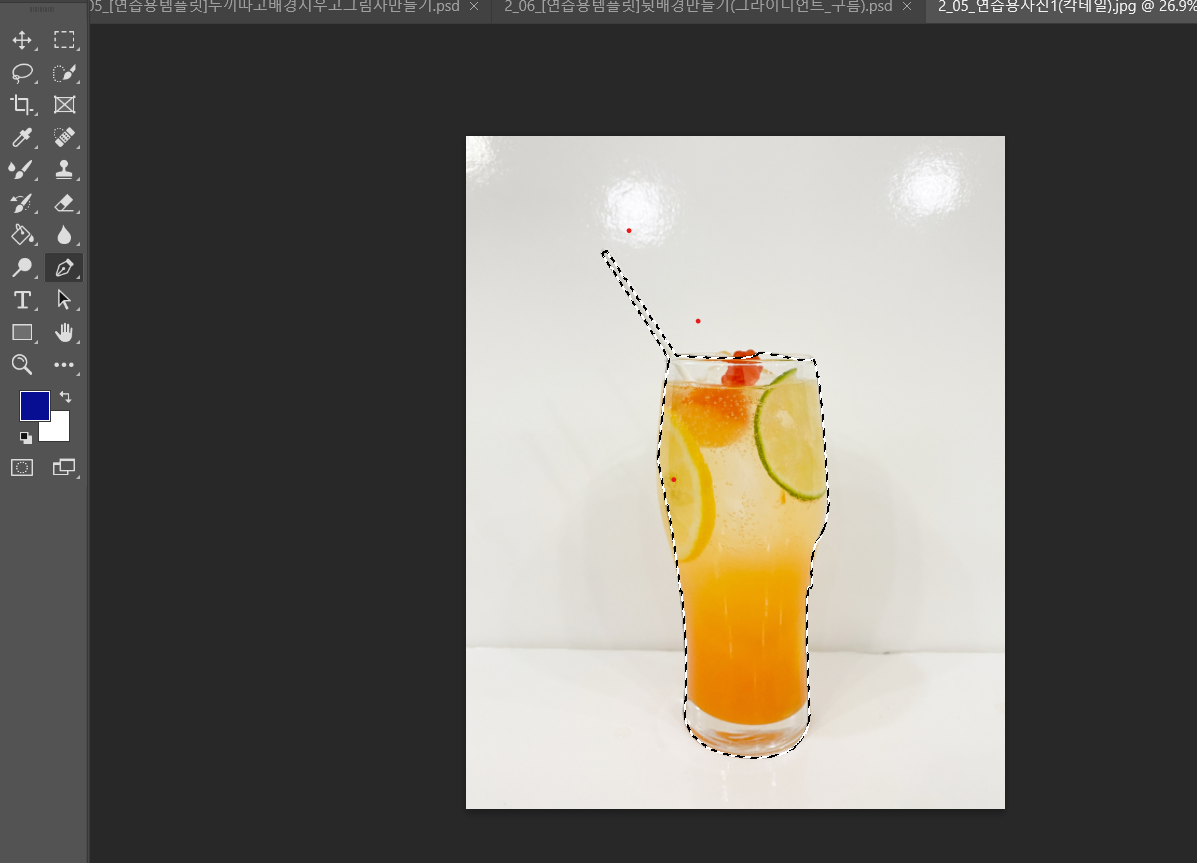Select the Spot Healing Brush tool

[64, 137]
